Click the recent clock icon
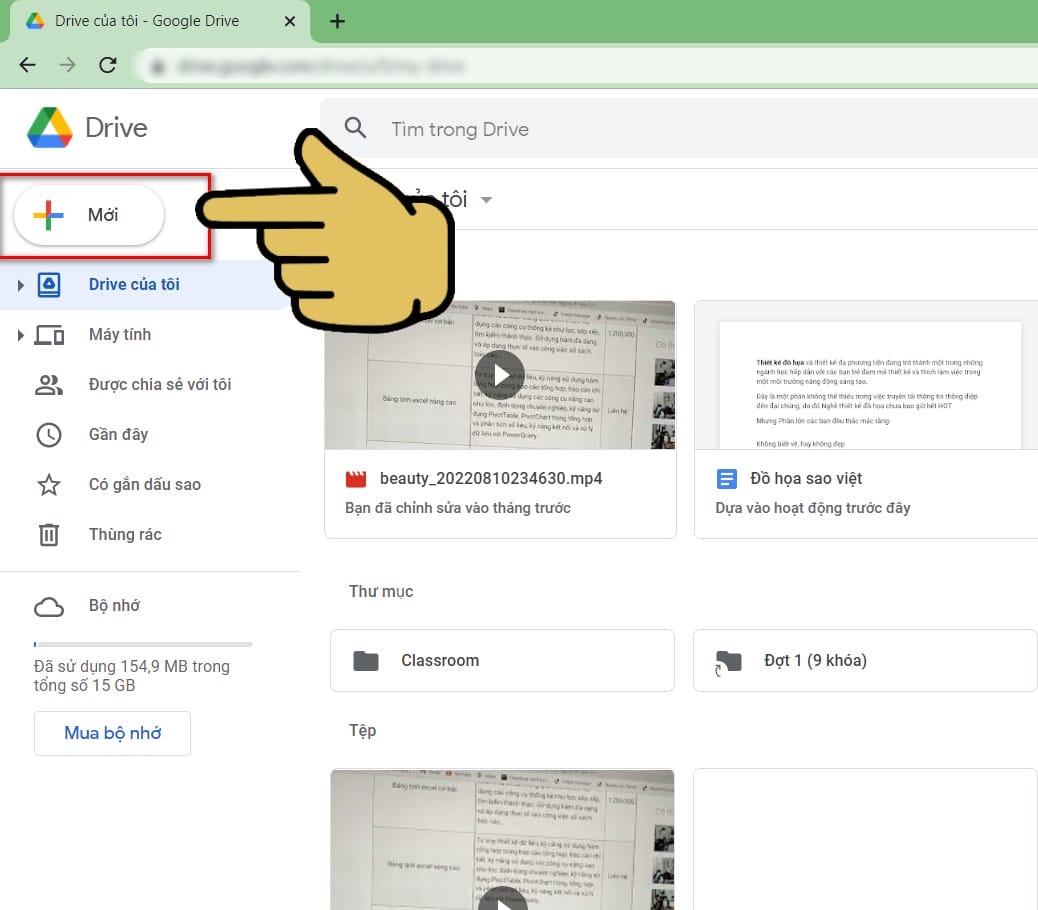This screenshot has height=910, width=1038. (48, 435)
